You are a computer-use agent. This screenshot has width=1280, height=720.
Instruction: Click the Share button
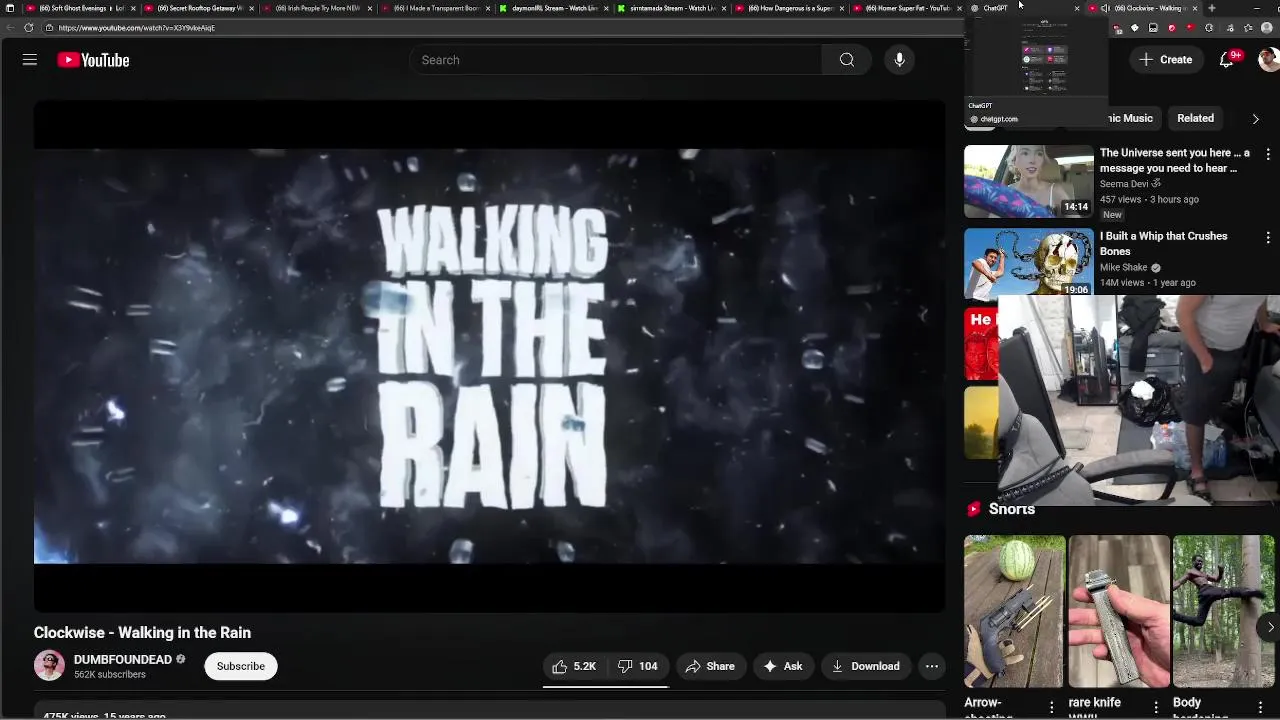710,666
